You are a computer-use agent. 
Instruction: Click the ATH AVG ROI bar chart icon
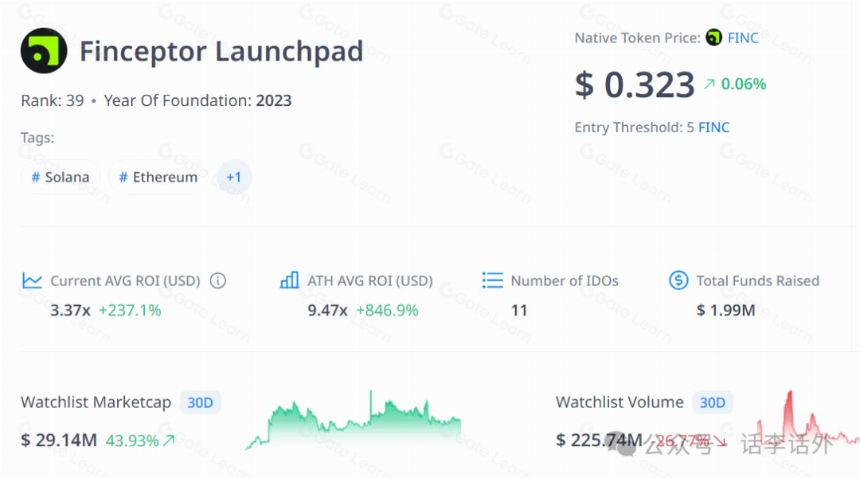pos(289,280)
